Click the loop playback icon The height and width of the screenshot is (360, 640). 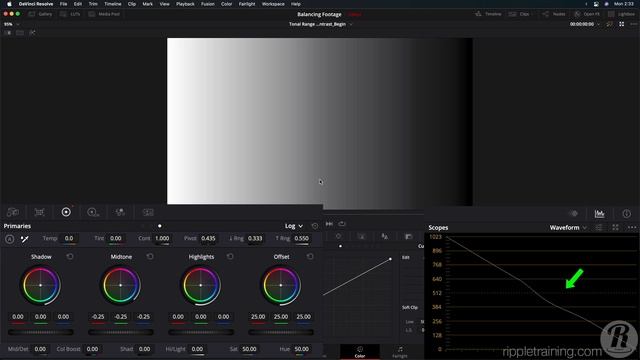tap(342, 224)
